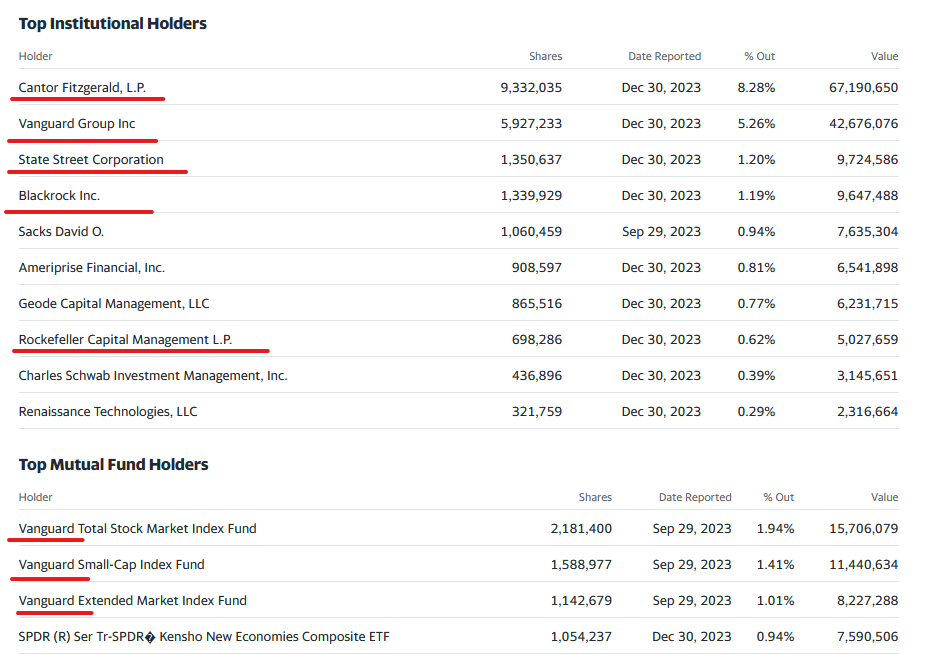Click the Sacks David O. holder name
Viewport: 929px width, 655px height.
[x=61, y=232]
